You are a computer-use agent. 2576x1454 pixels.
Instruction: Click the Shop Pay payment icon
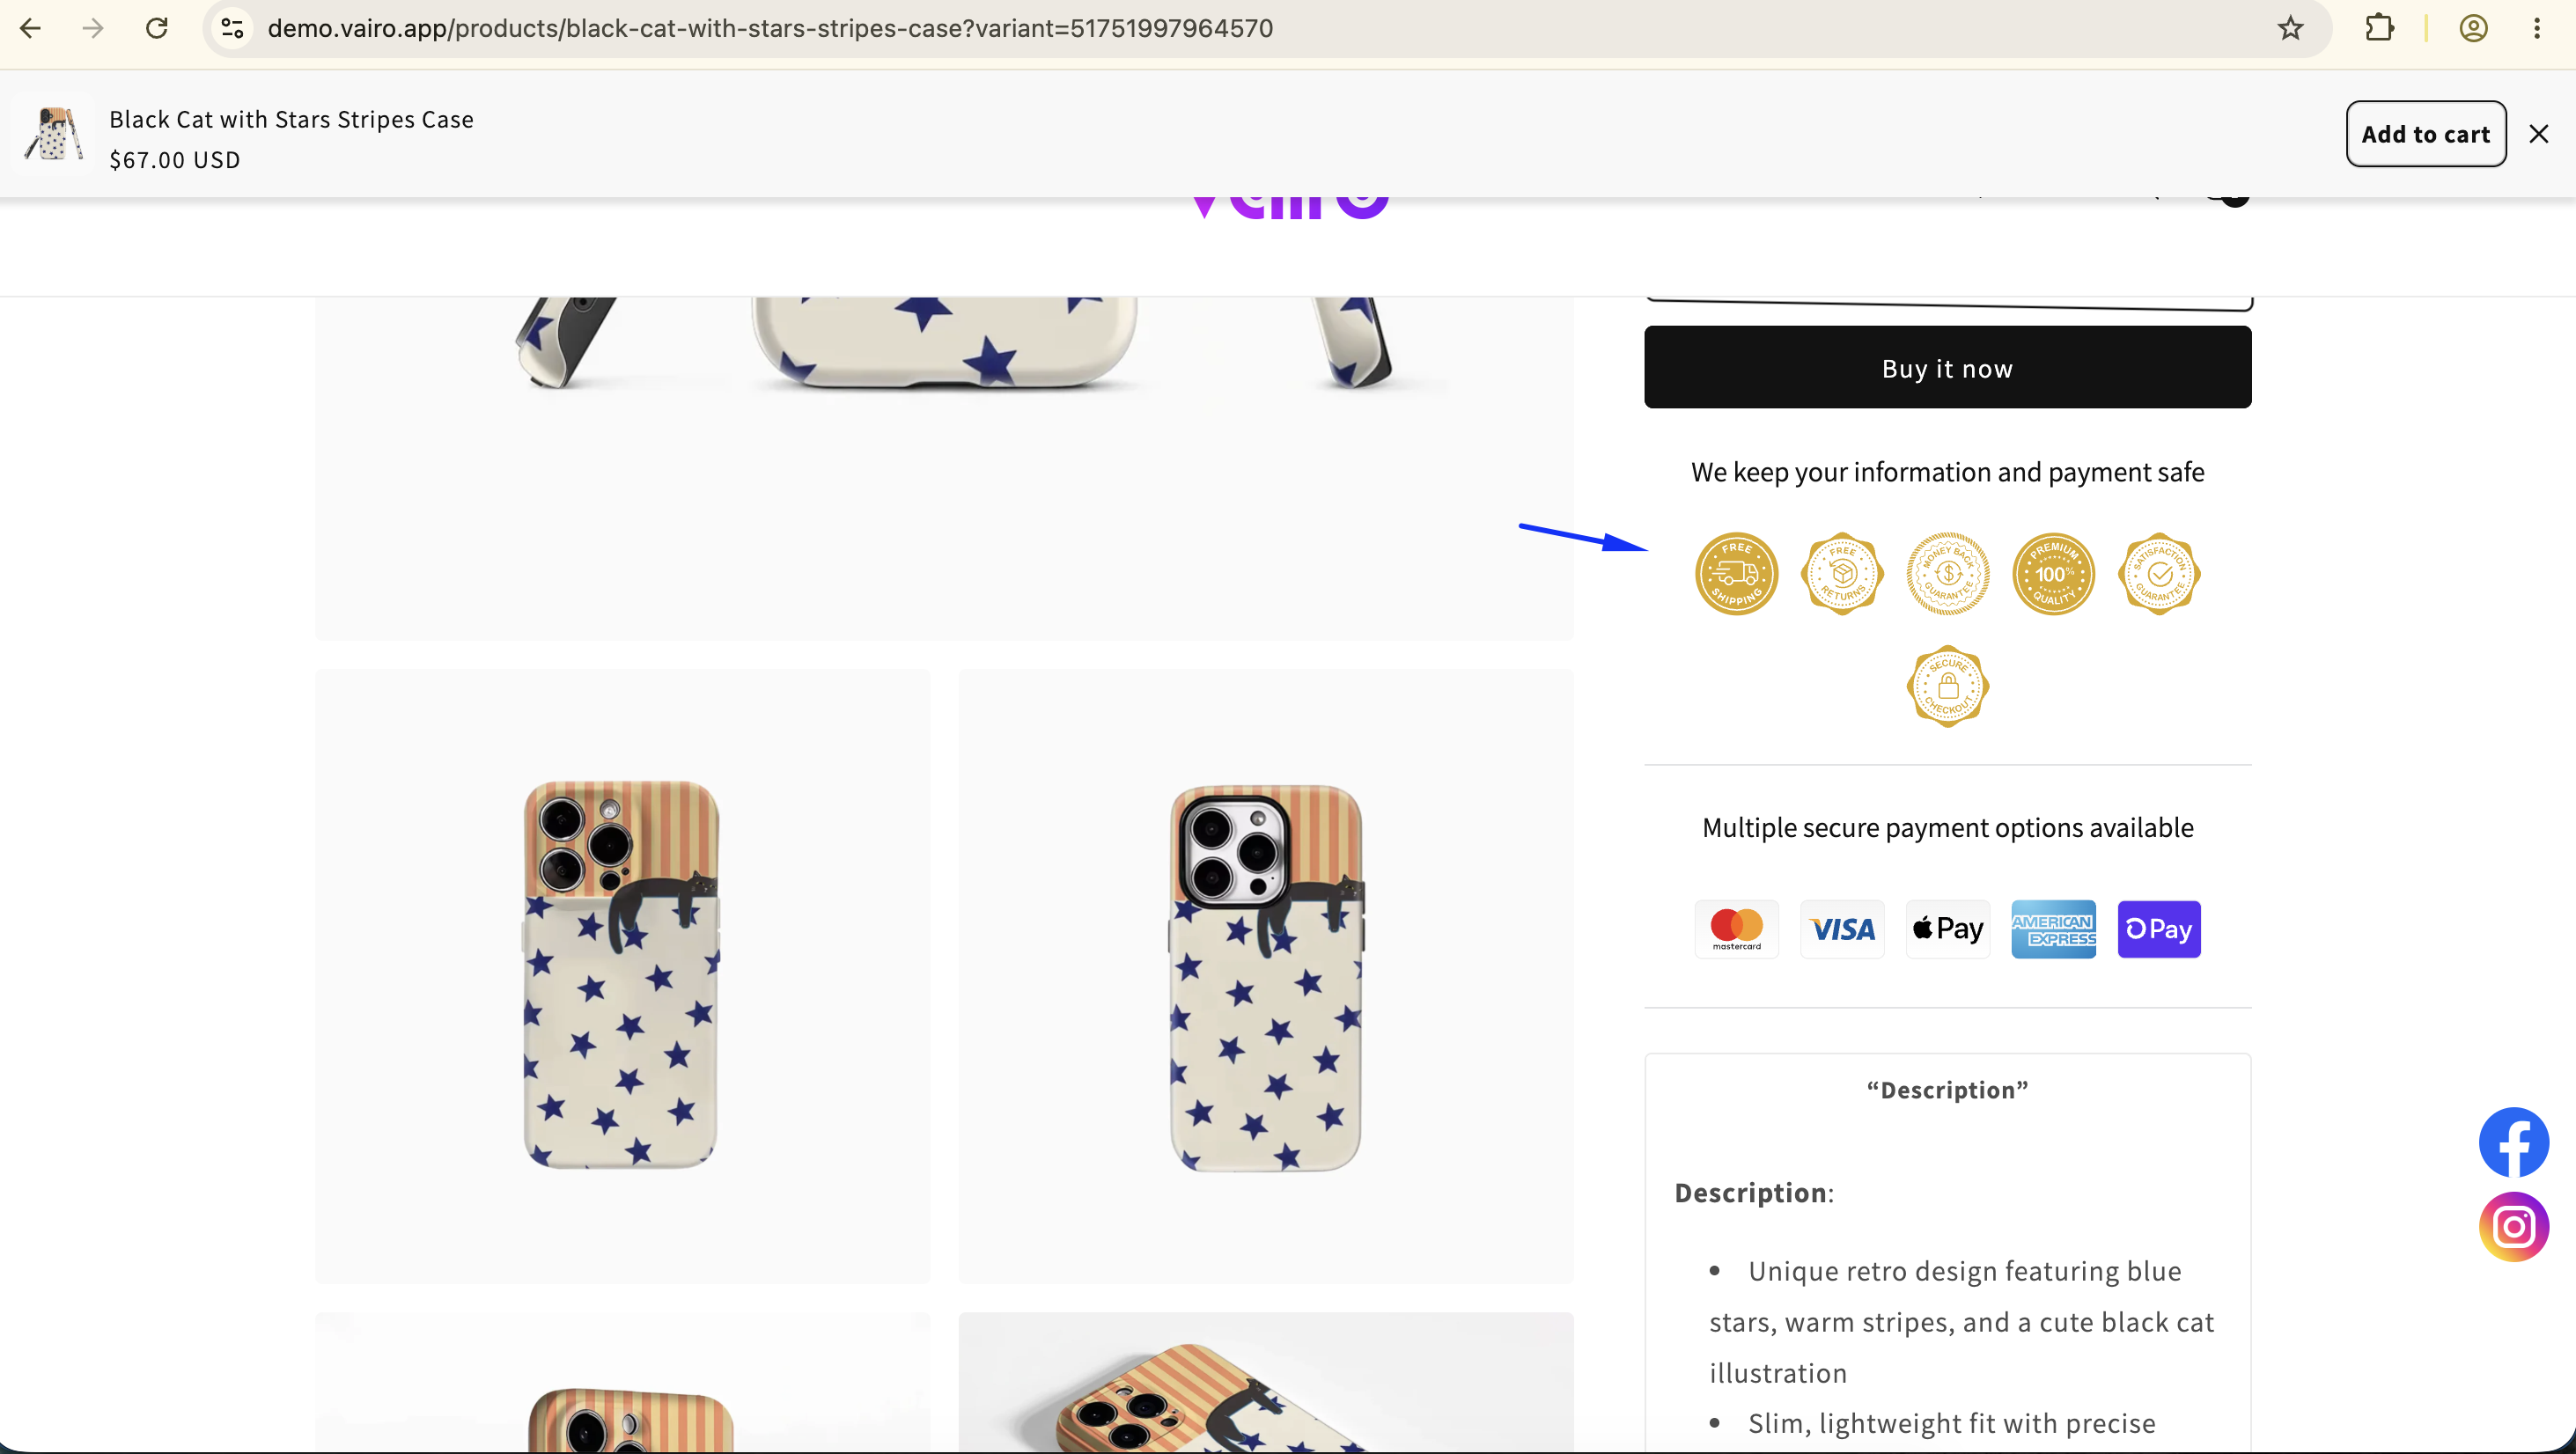tap(2159, 929)
